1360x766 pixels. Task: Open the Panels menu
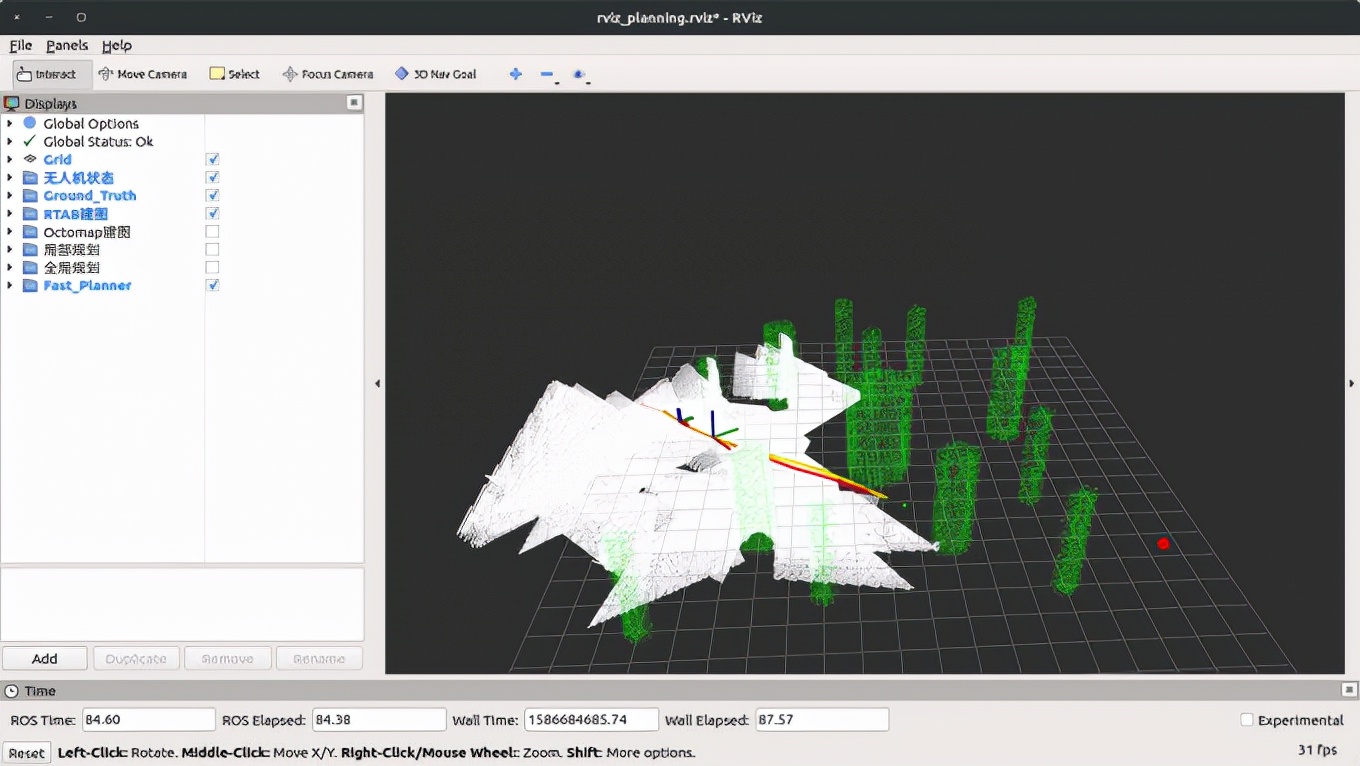(x=67, y=45)
